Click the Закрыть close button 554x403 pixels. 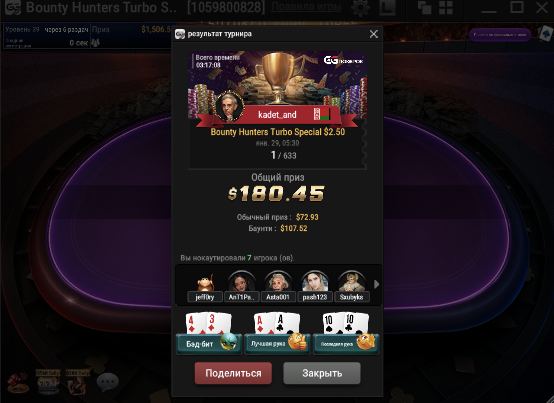coord(322,373)
